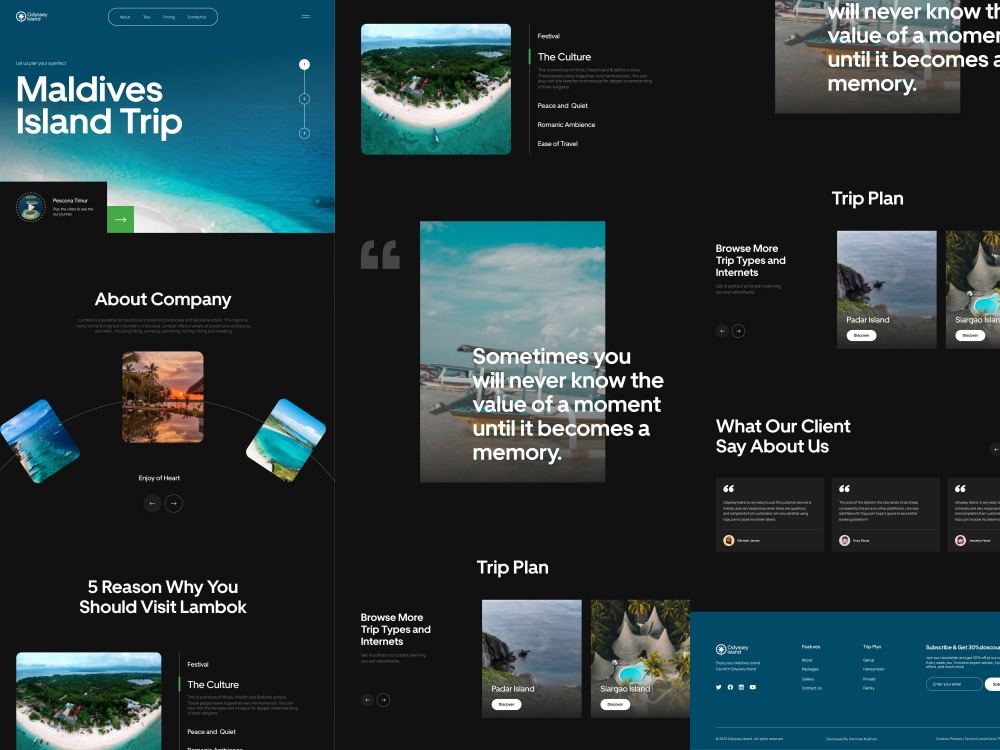Open the Contact Us link in the footer
Image resolution: width=1000 pixels, height=750 pixels.
[812, 689]
